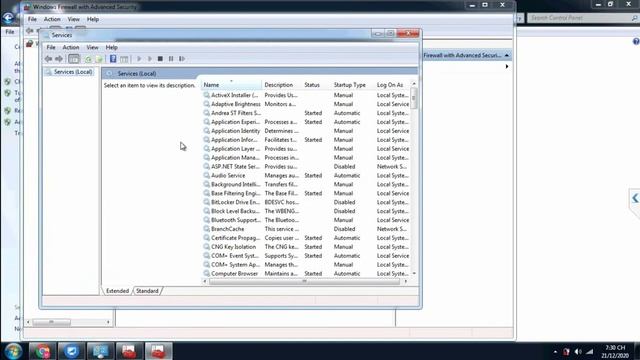The height and width of the screenshot is (360, 640).
Task: Refresh the Services list via toolbar icon
Action: (88, 59)
